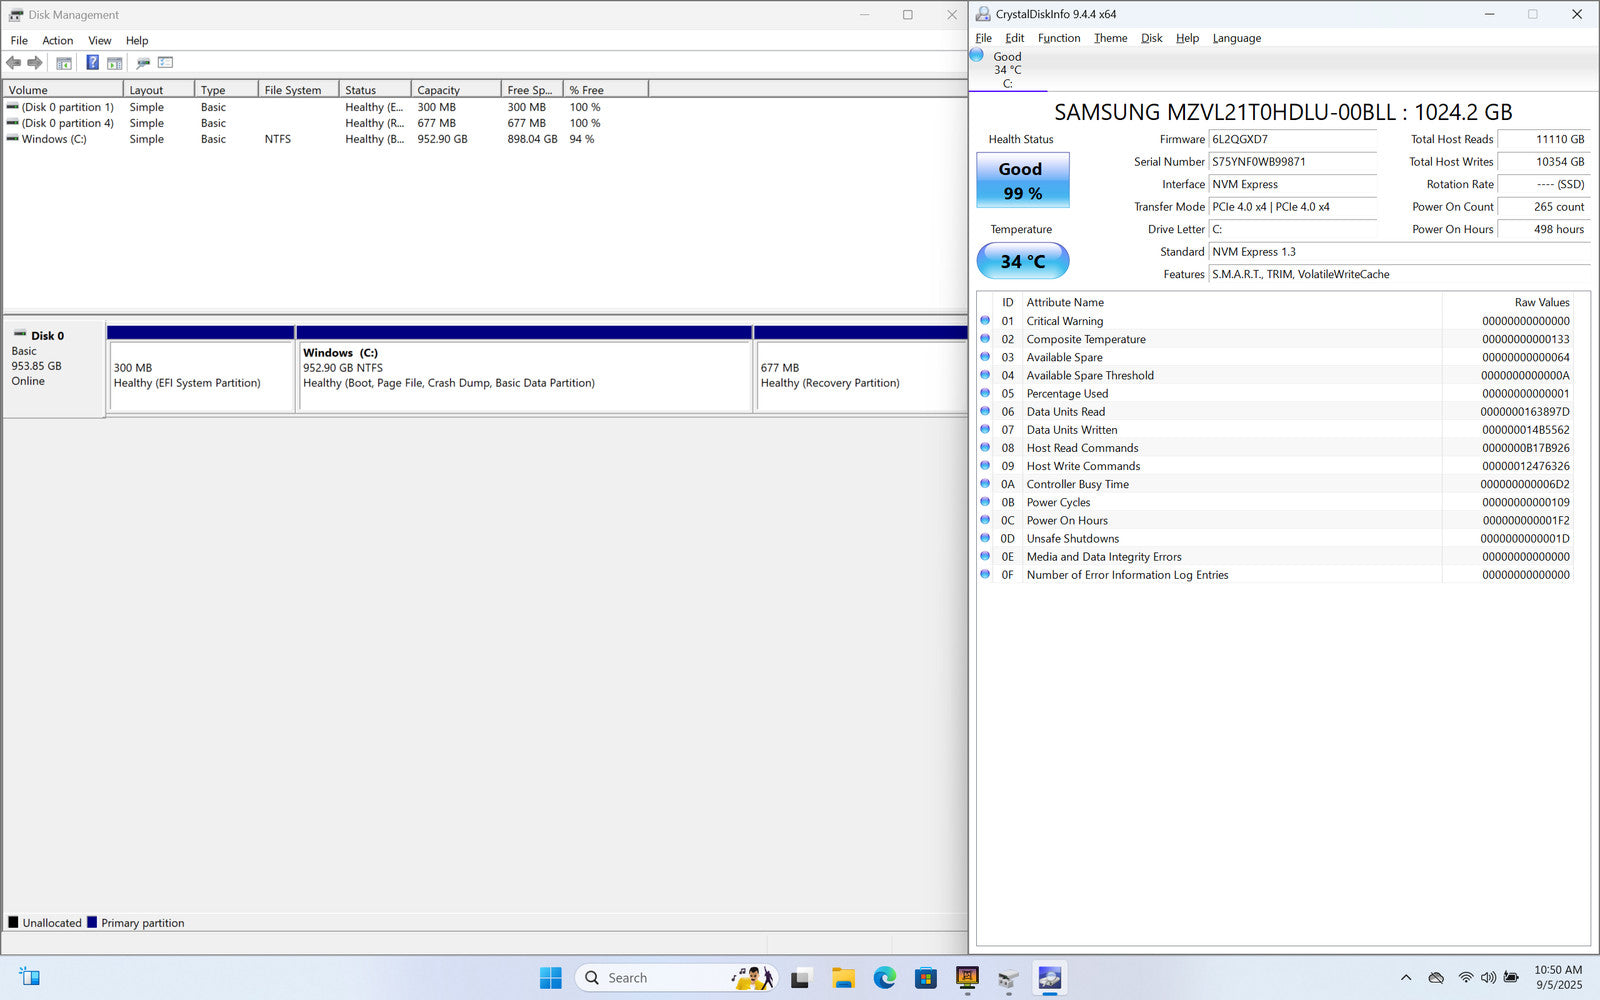Click the Forward arrow in Disk Management toolbar
The width and height of the screenshot is (1600, 1000).
[35, 63]
